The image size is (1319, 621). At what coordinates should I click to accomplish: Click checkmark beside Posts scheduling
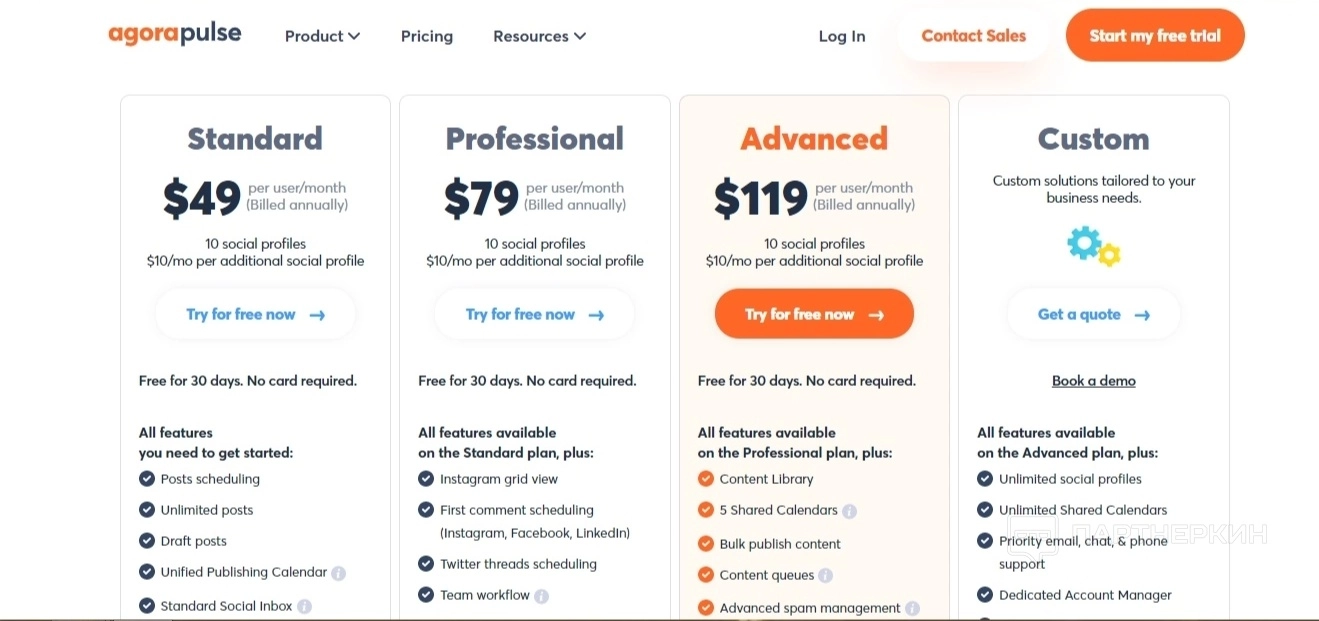(147, 479)
